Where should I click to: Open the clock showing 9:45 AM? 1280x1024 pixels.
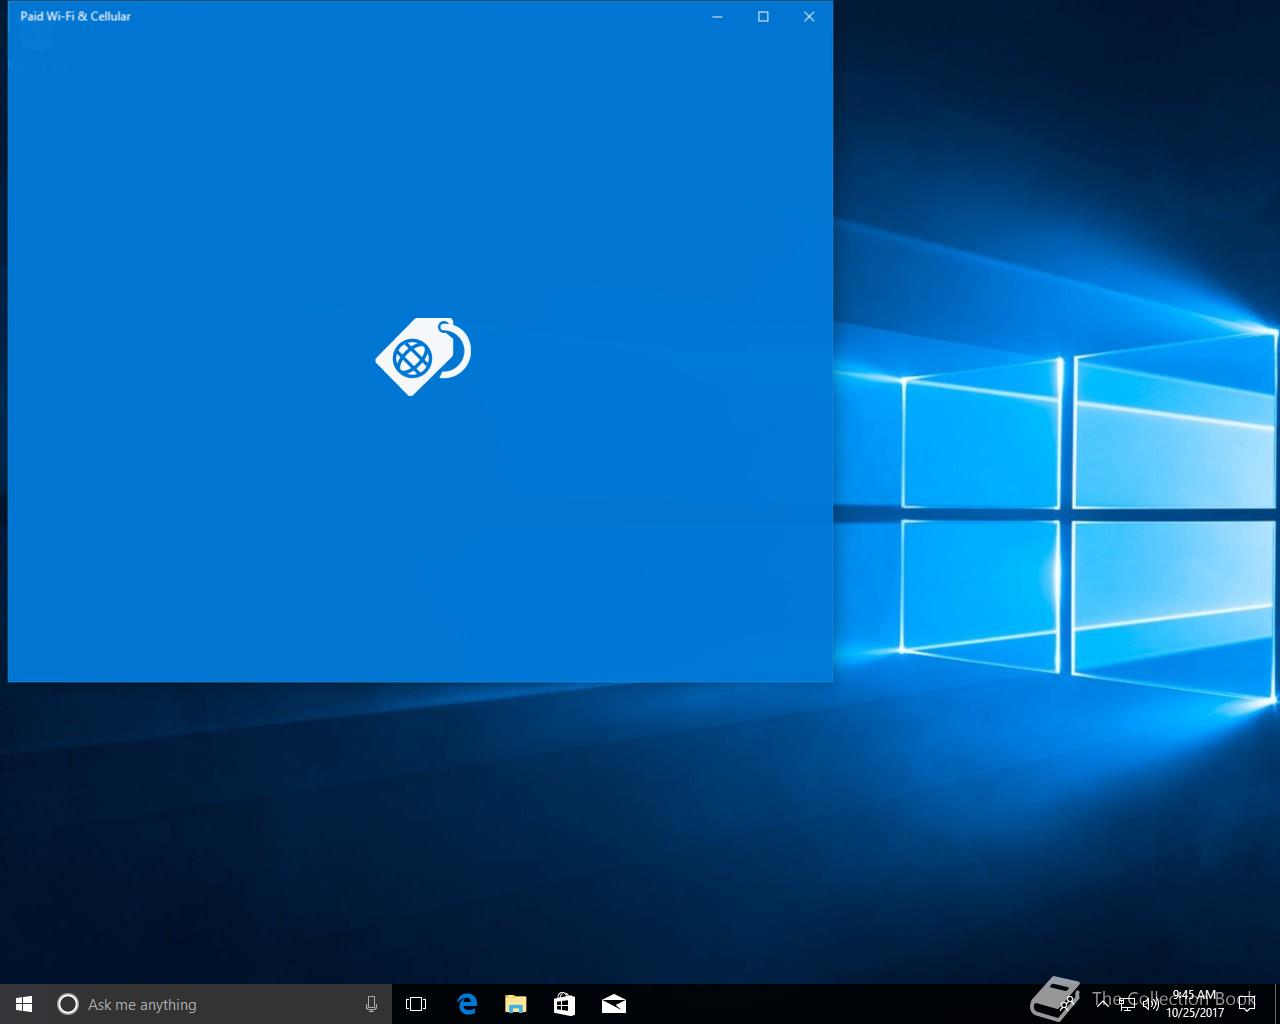pyautogui.click(x=1195, y=1004)
